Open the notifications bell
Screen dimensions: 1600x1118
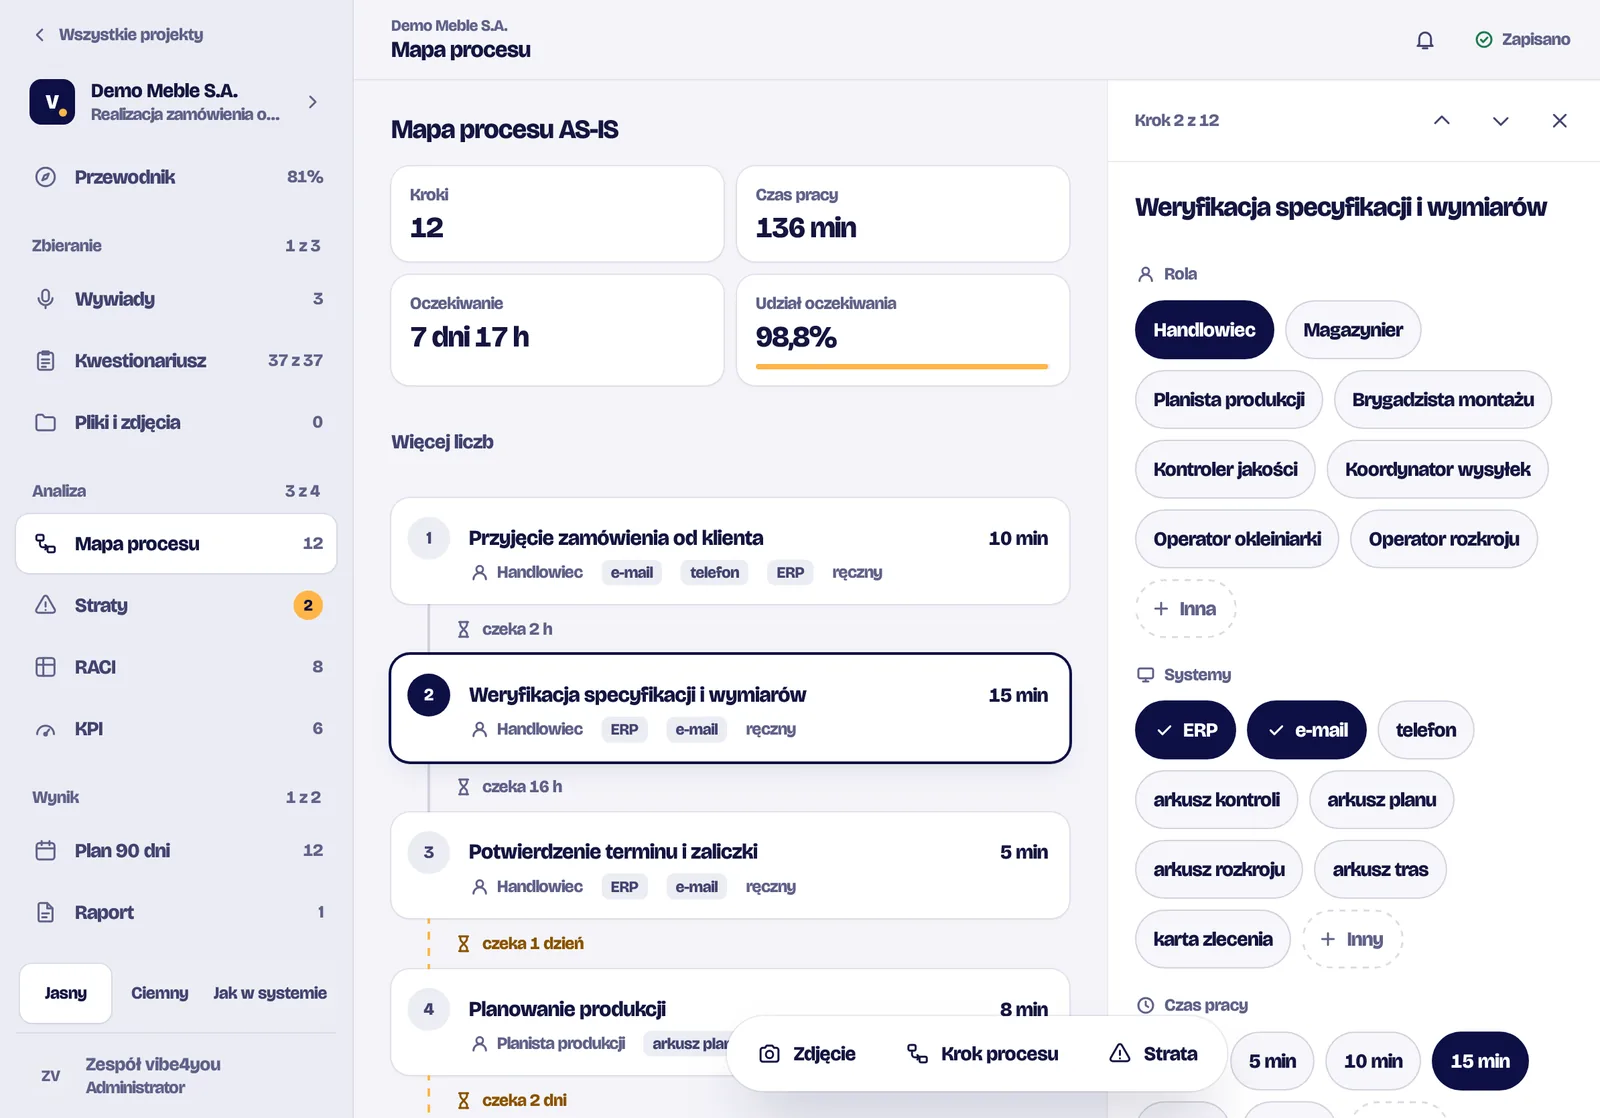(1425, 40)
